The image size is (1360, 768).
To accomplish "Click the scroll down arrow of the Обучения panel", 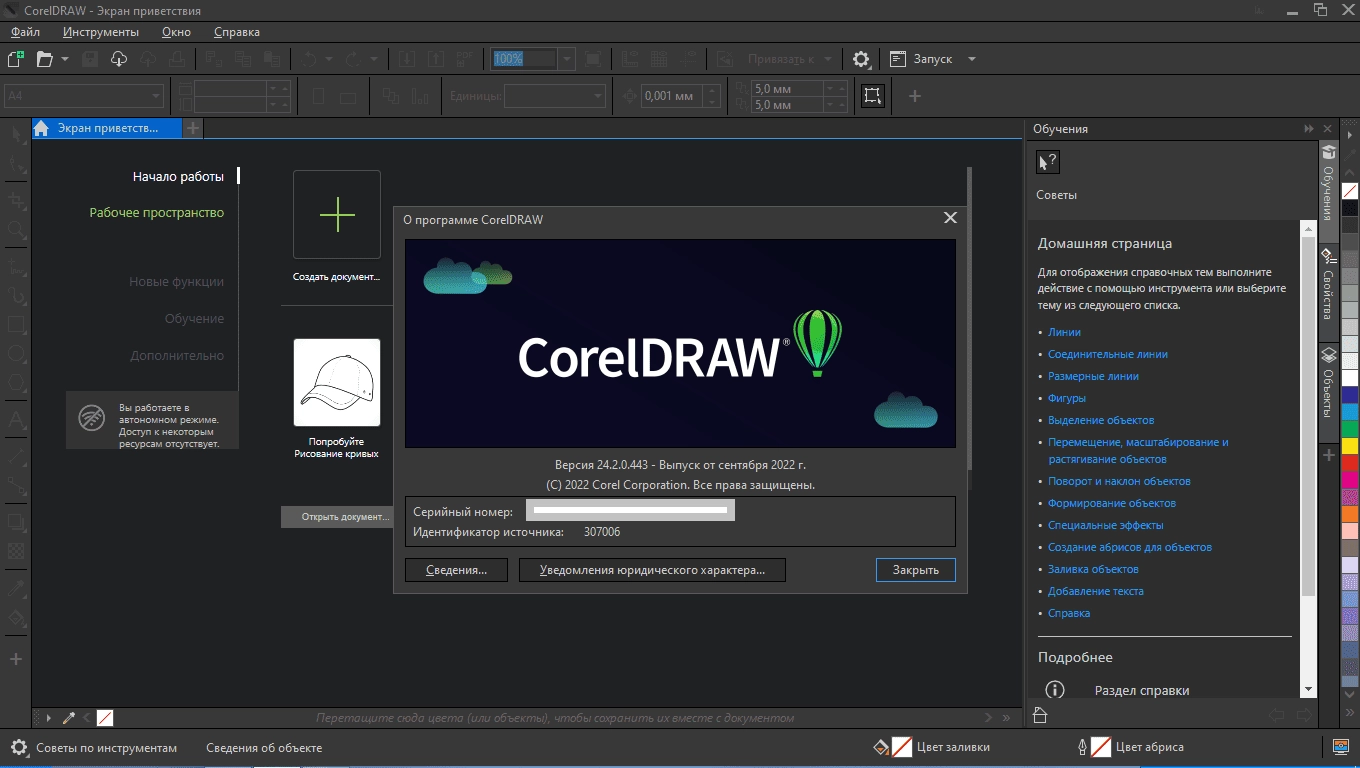I will tap(1308, 689).
